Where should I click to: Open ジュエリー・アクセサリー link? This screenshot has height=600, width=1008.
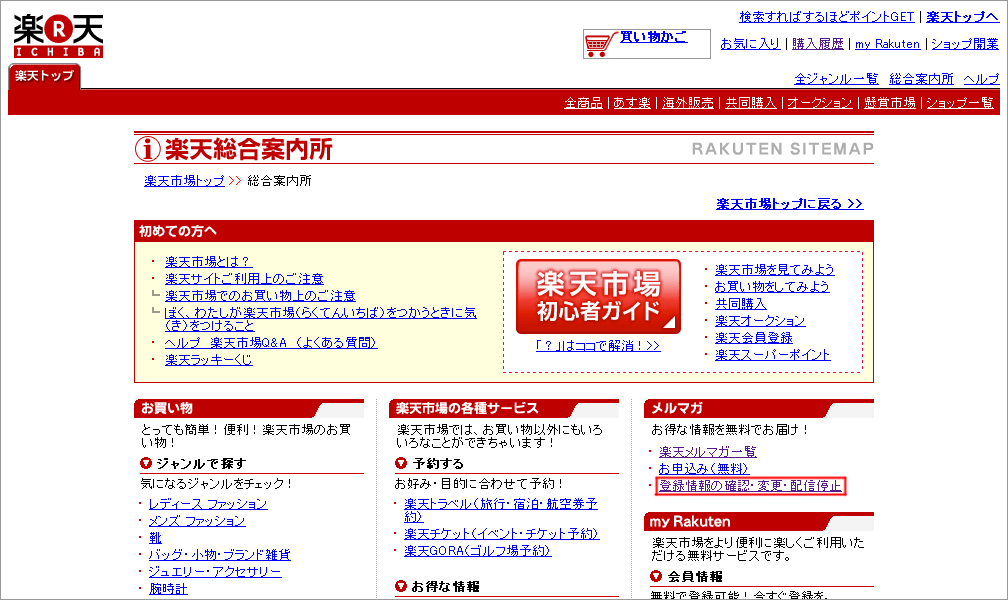(x=215, y=572)
